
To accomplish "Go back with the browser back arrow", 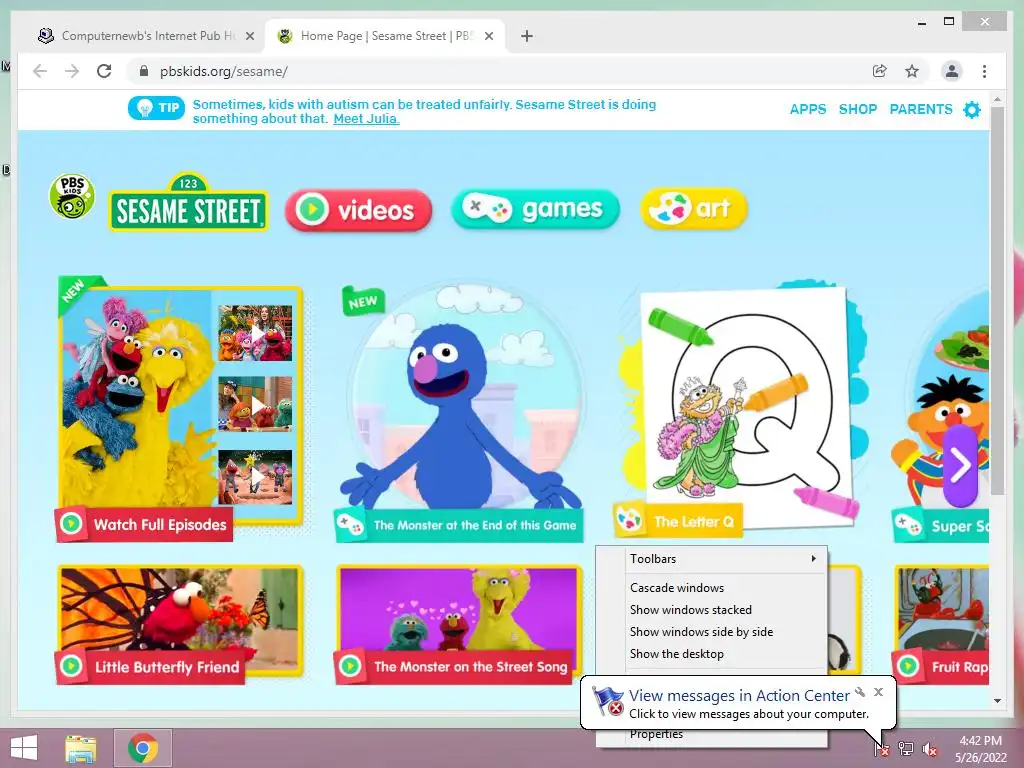I will 40,71.
